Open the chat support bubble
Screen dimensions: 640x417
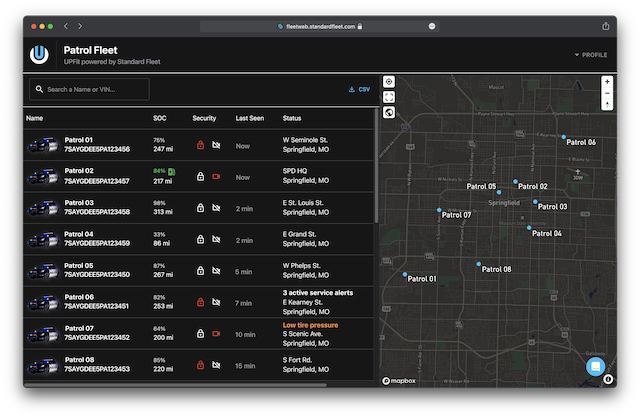click(595, 366)
